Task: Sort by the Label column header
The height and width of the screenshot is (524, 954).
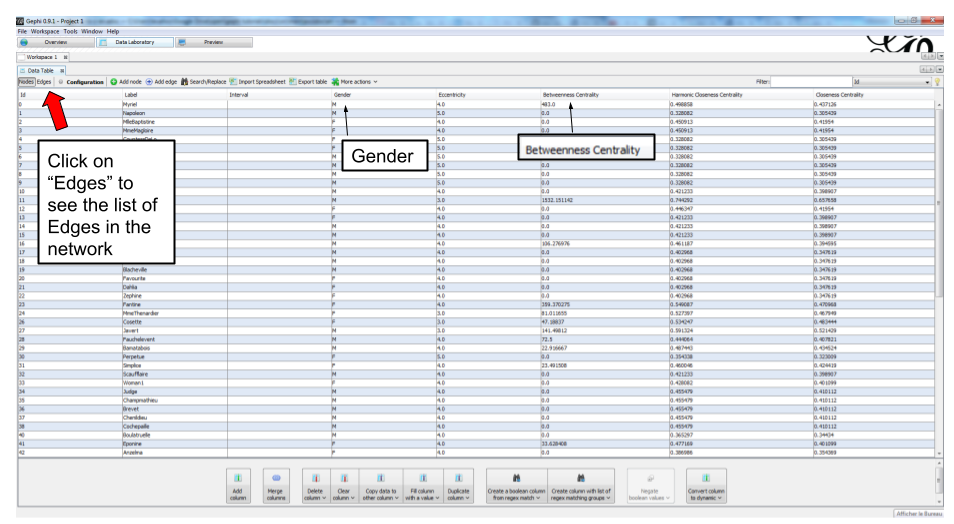Action: 175,95
